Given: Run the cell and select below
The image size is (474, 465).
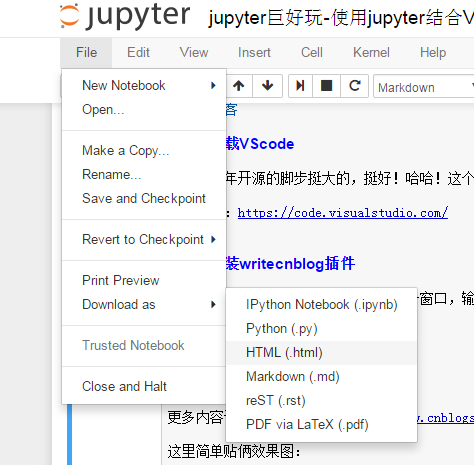Looking at the screenshot, I should click(300, 86).
